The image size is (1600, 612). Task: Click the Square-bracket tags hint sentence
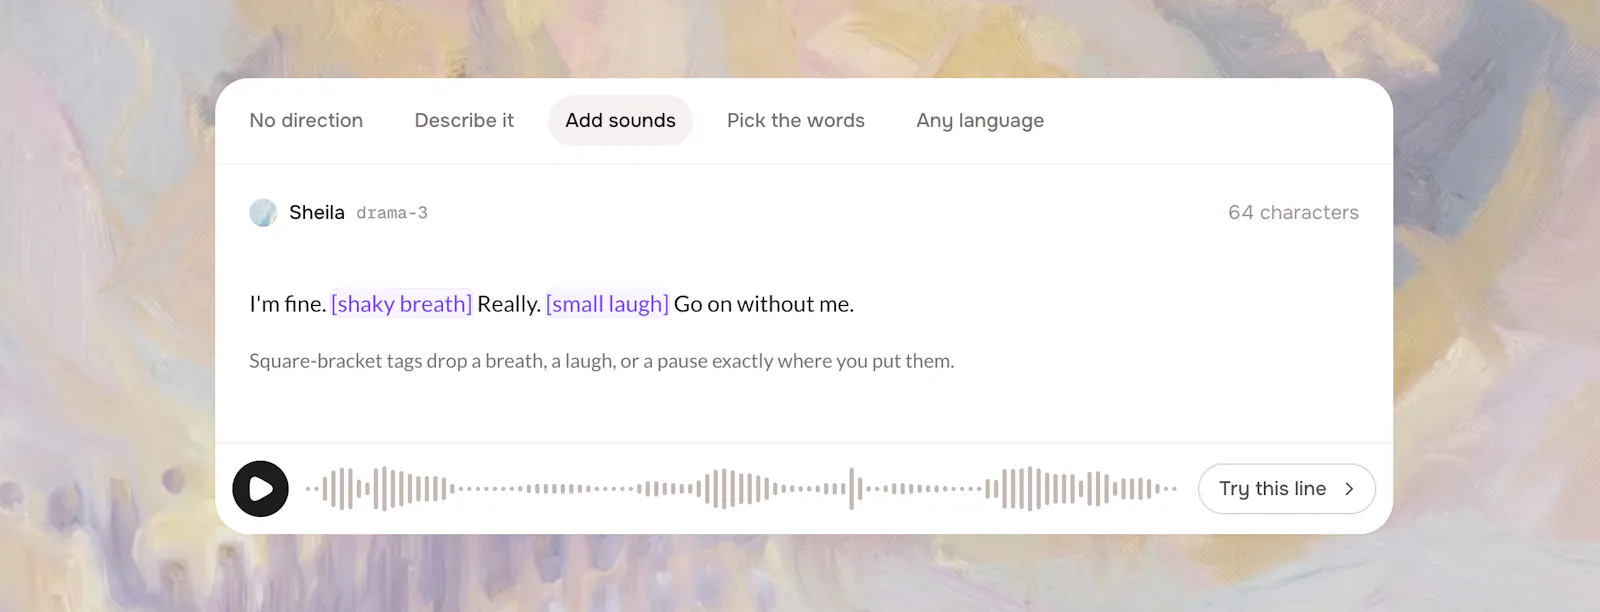tap(601, 361)
